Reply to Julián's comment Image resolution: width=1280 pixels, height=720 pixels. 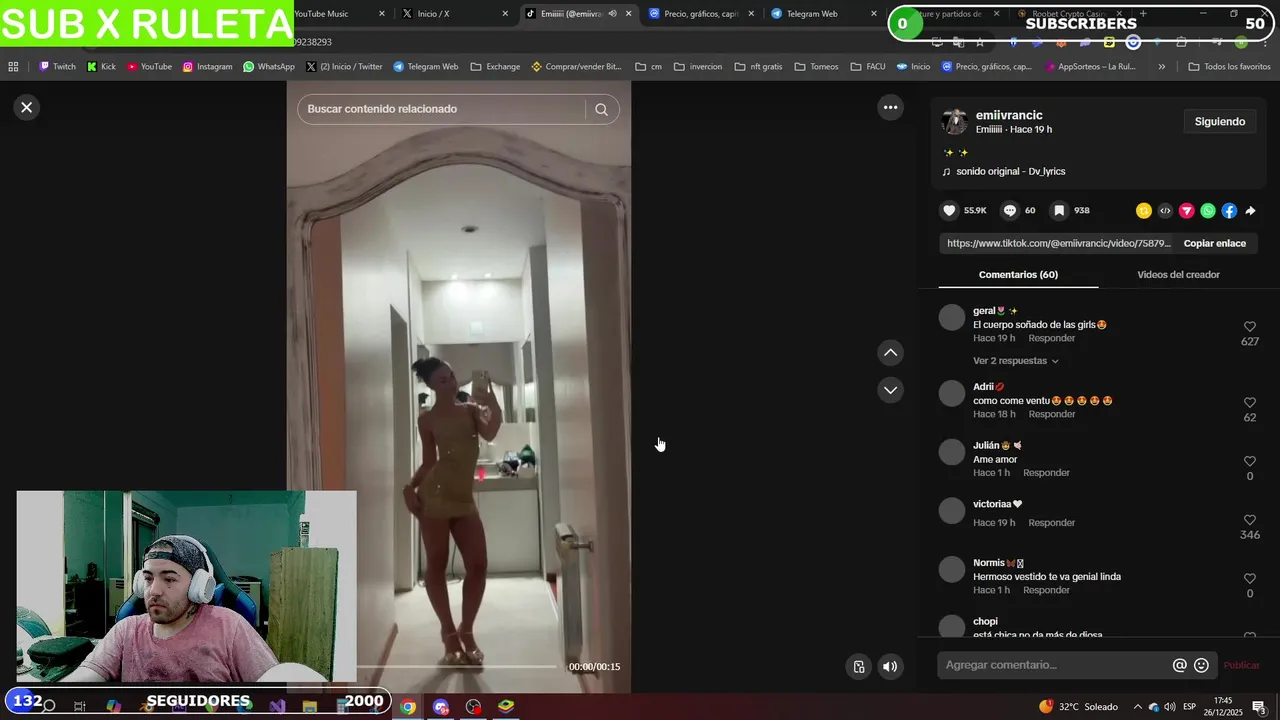(x=1046, y=473)
